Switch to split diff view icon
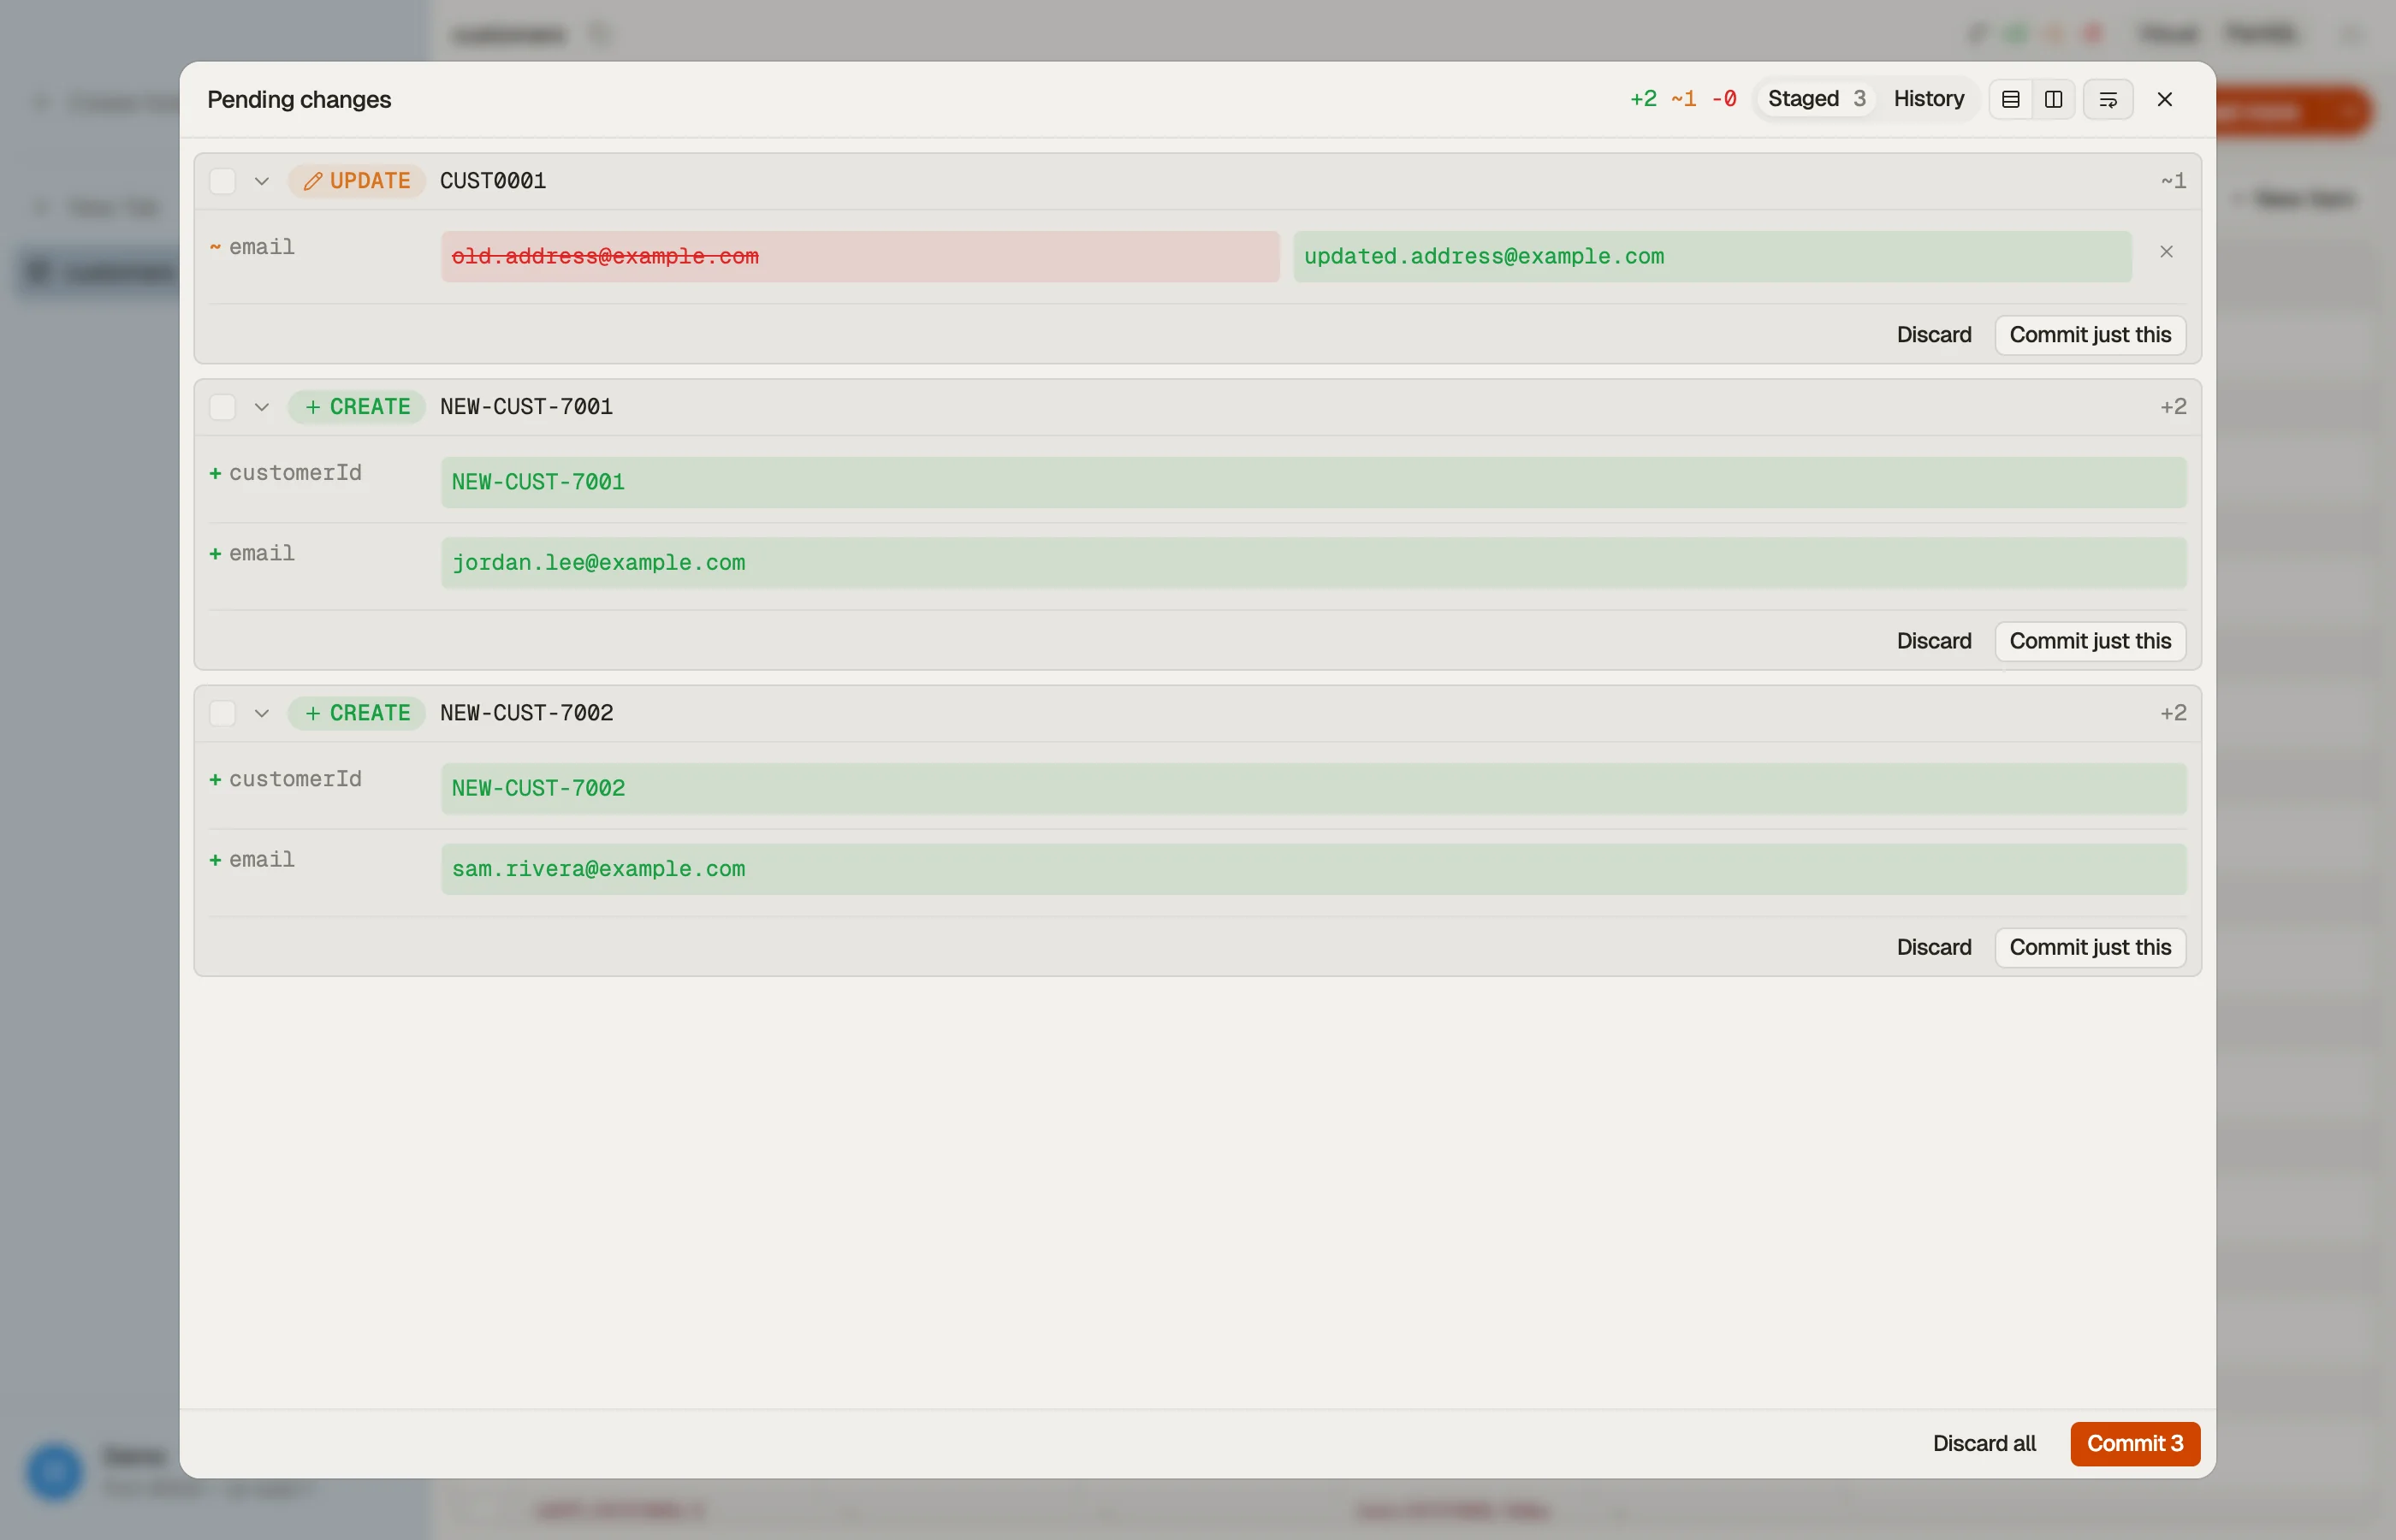Viewport: 2396px width, 1540px height. (2053, 99)
